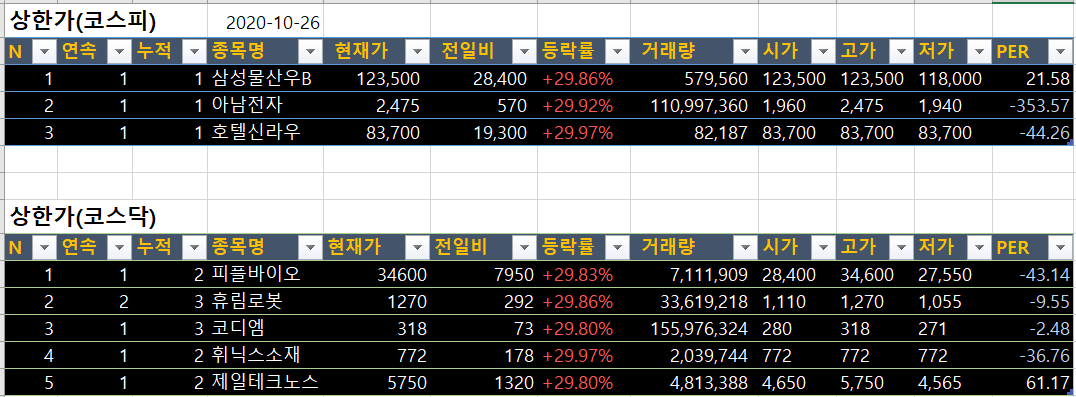
Task: Open the 연속 filter dropdown in 코스닥 table
Action: pos(120,247)
